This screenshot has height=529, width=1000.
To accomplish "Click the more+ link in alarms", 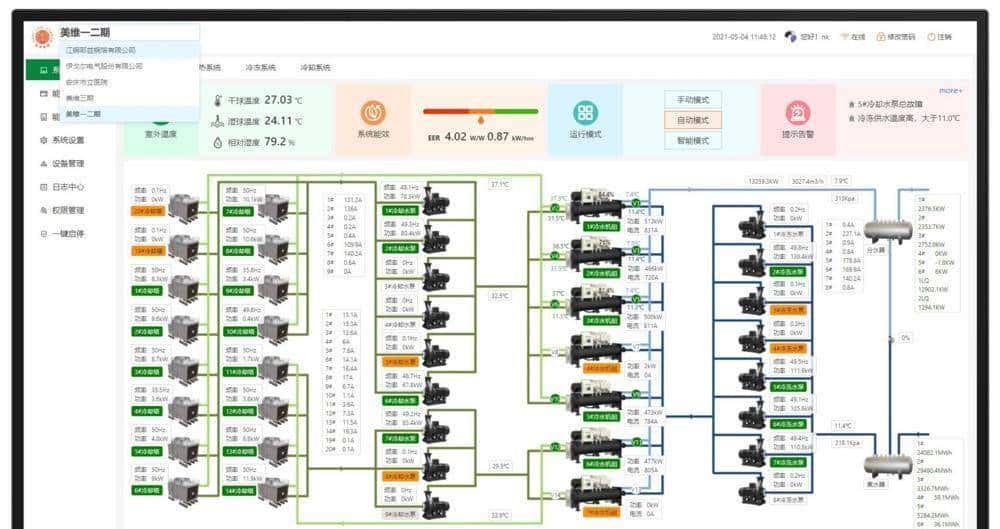I will point(950,91).
